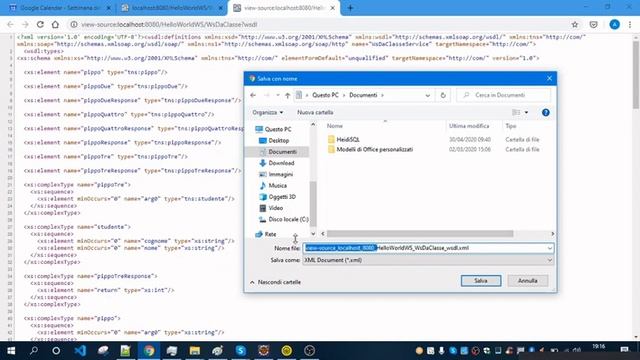Select Rete in navigation pane
The height and width of the screenshot is (360, 640).
click(x=266, y=234)
